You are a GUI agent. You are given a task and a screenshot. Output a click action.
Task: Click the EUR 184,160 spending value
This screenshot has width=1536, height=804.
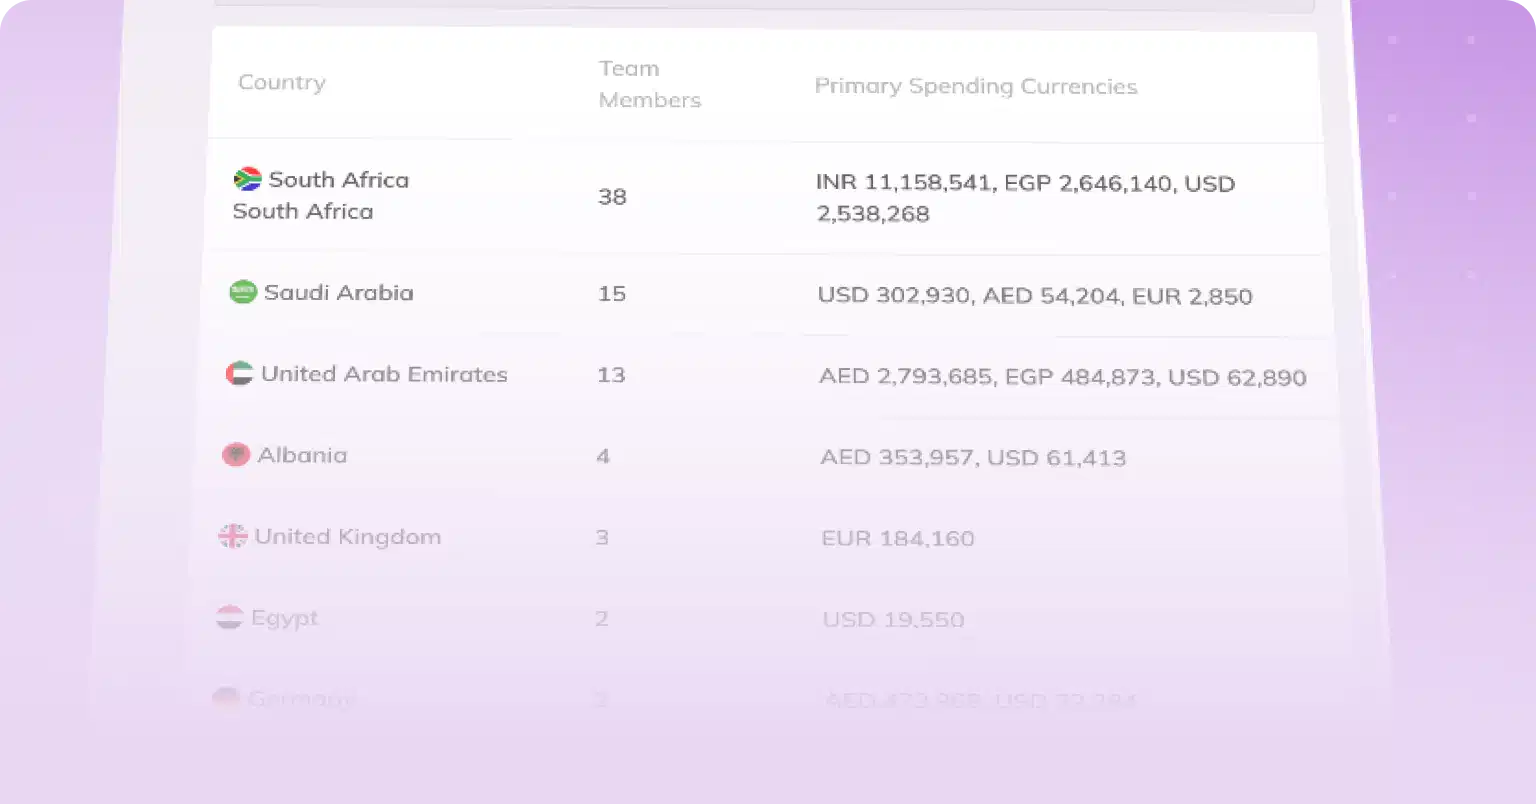[898, 539]
